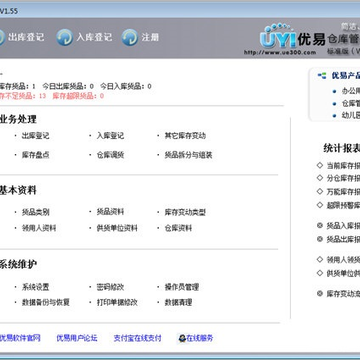Viewport: 360px width, 360px height.
Task: Click the 优易产品 panel header icon
Action: point(322,76)
